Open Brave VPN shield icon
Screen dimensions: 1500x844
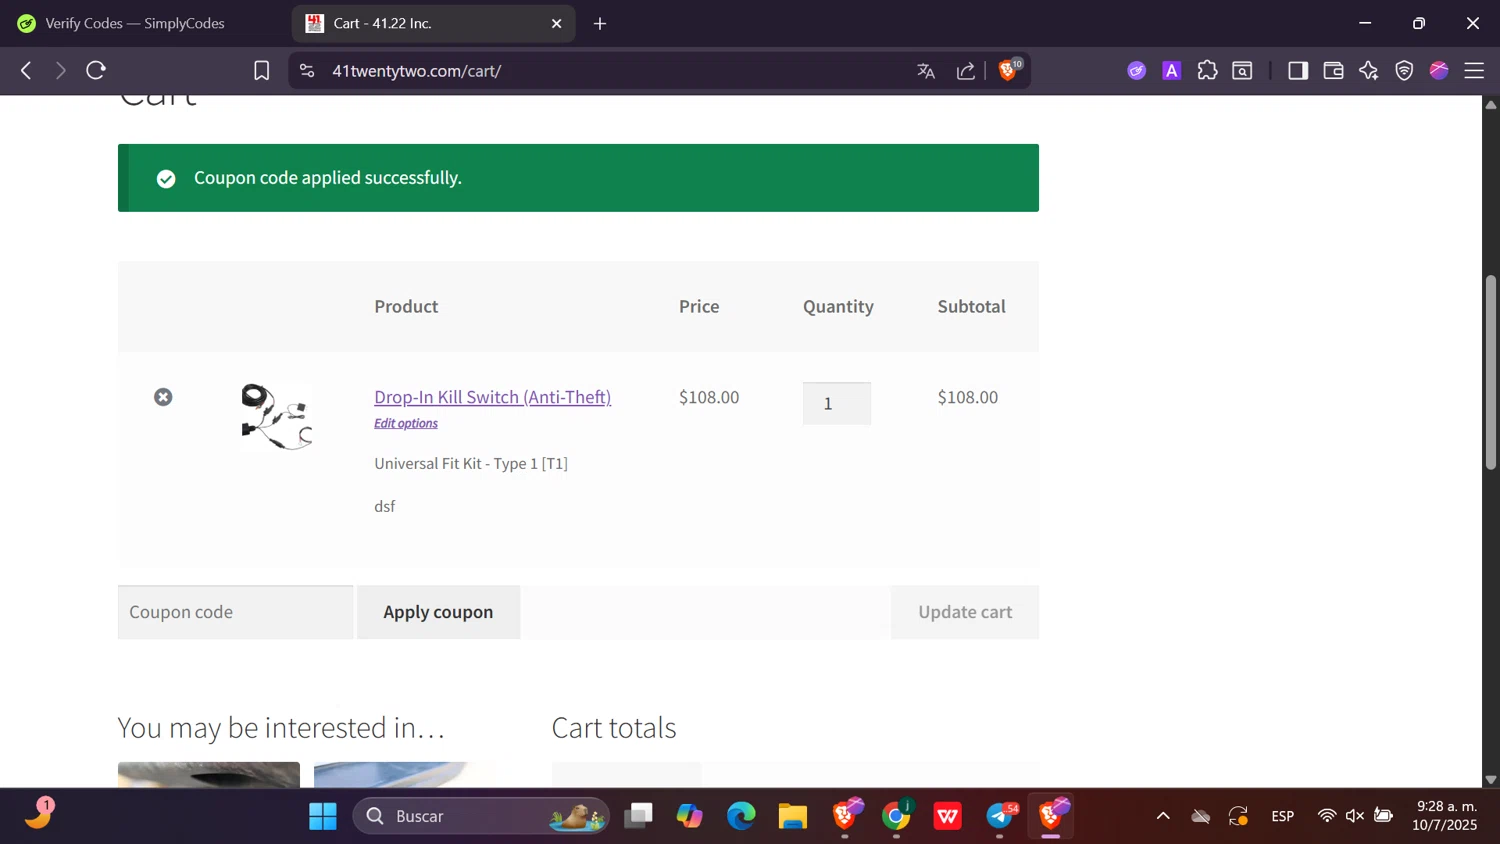tap(1404, 71)
